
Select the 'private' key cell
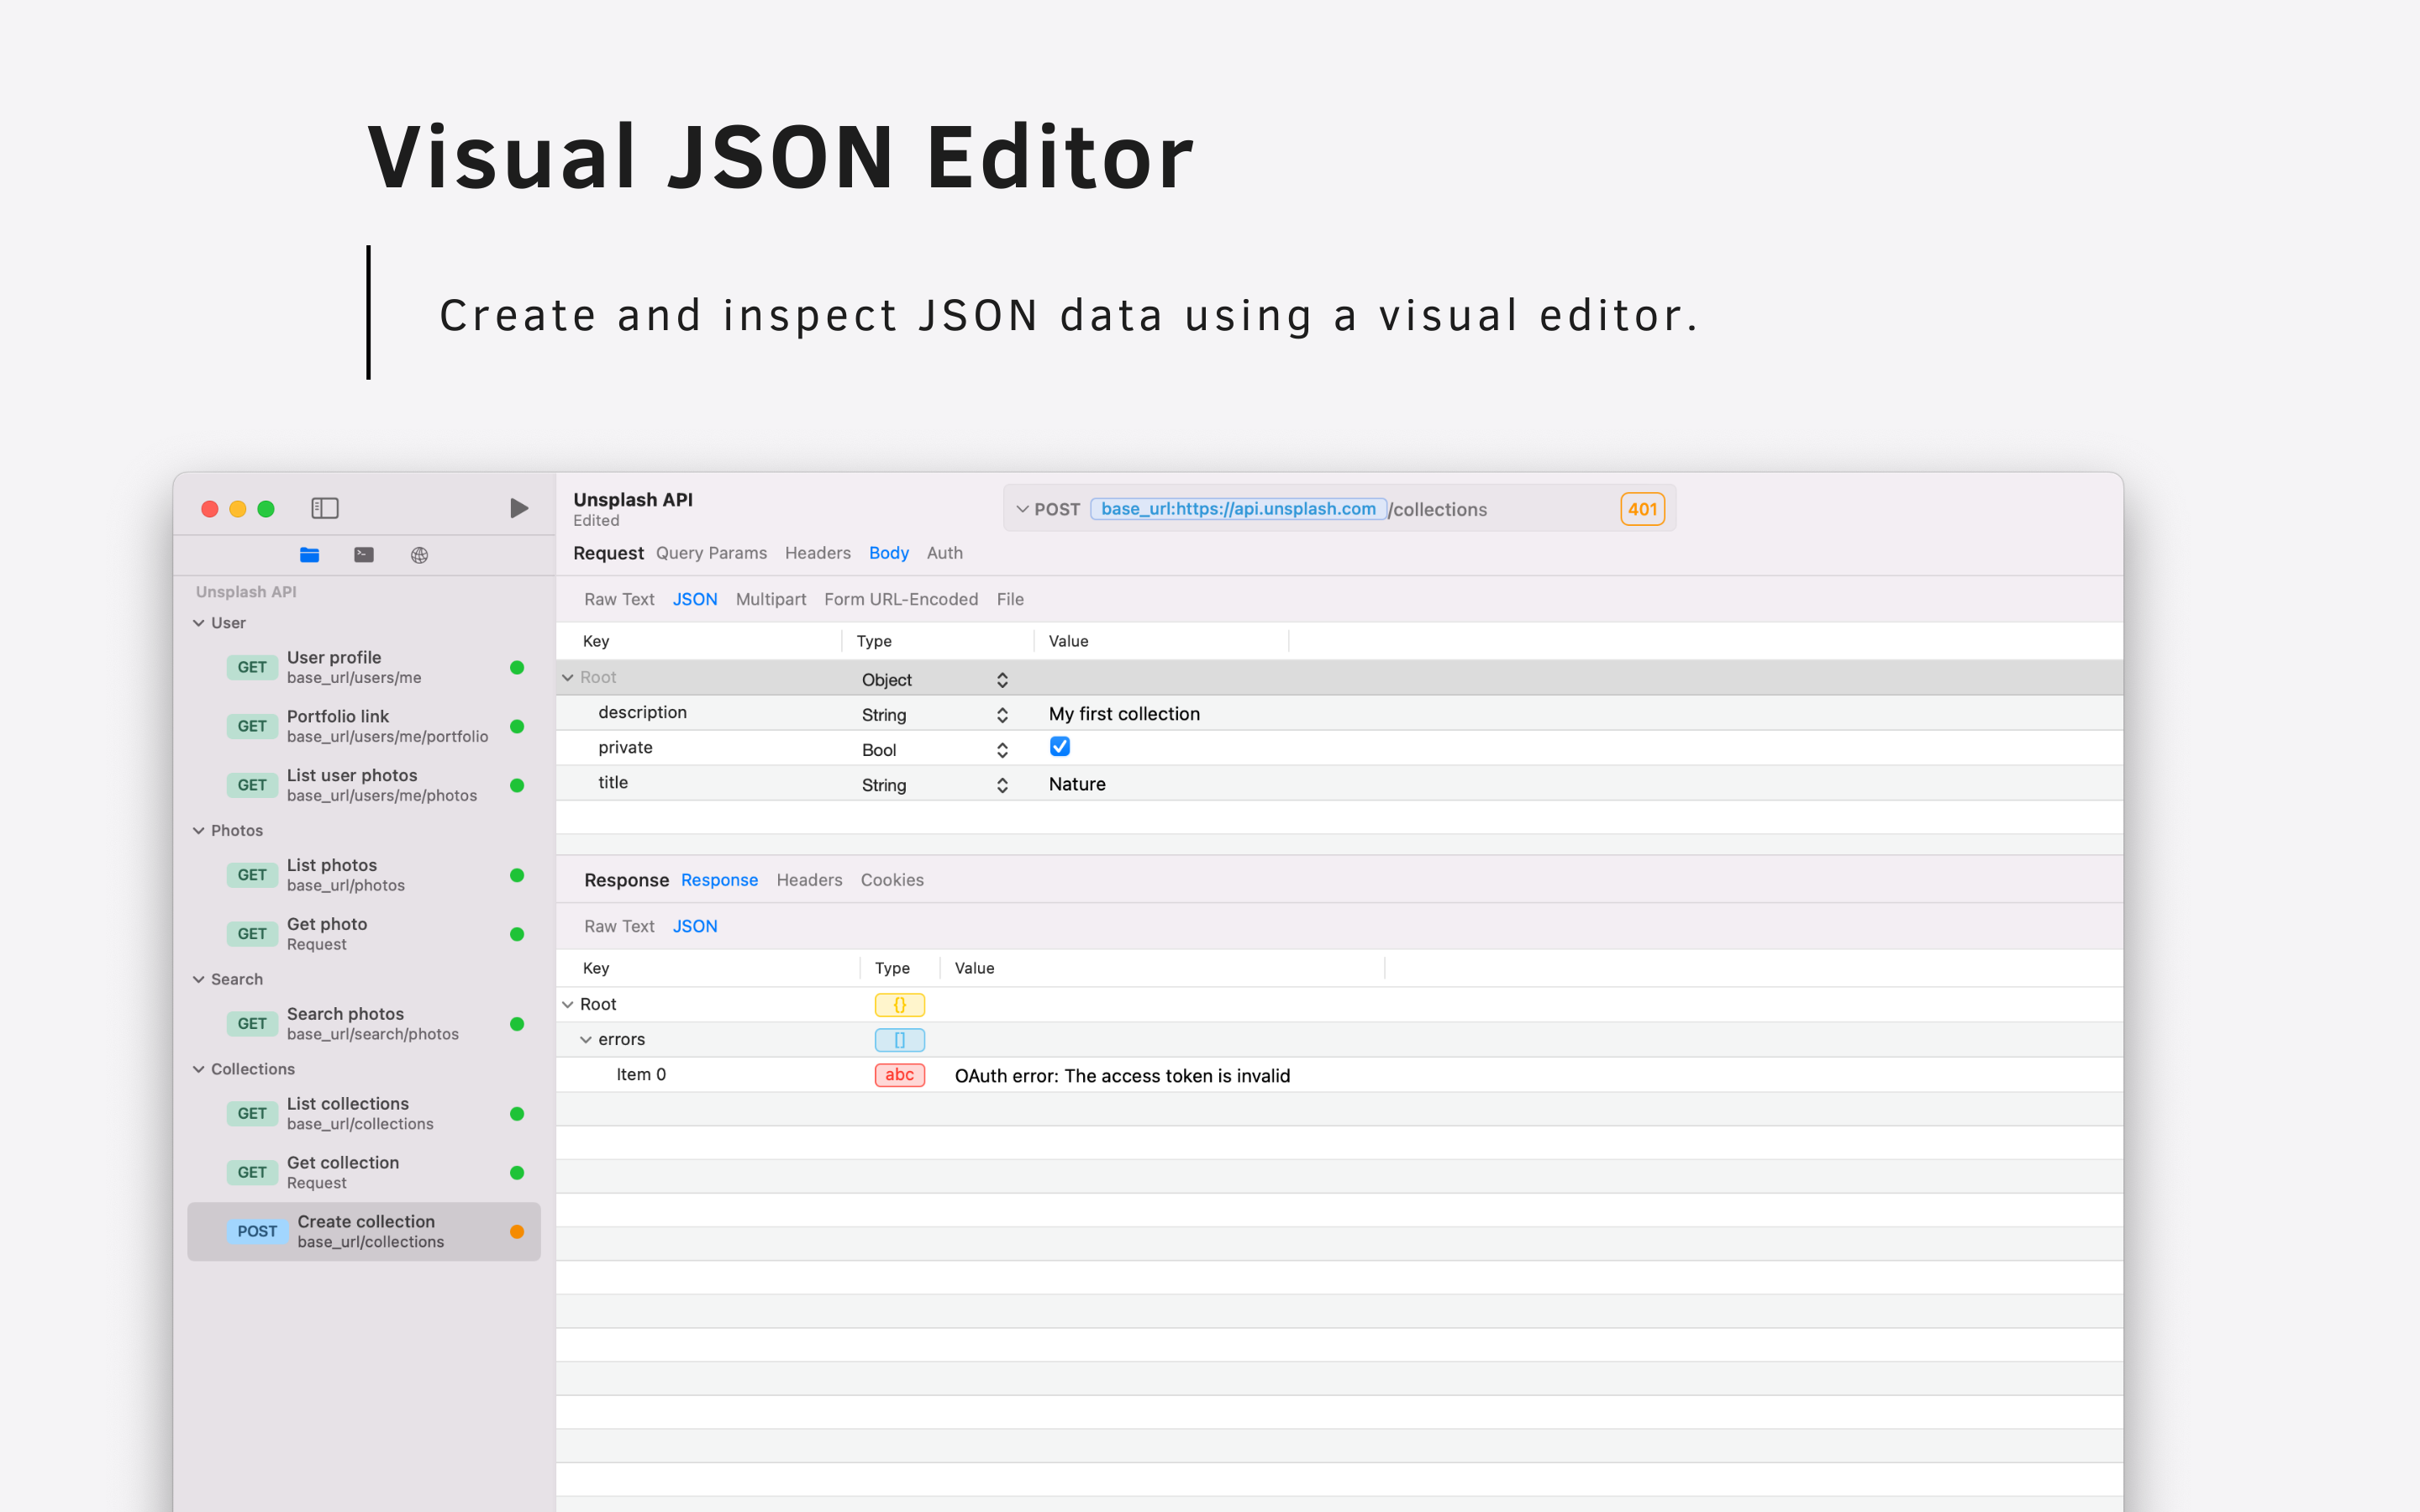(625, 747)
